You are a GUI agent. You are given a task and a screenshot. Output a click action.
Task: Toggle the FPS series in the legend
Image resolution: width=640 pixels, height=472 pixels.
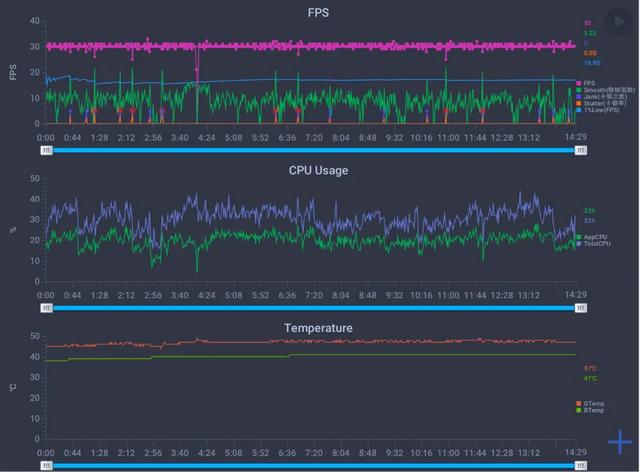click(x=586, y=83)
